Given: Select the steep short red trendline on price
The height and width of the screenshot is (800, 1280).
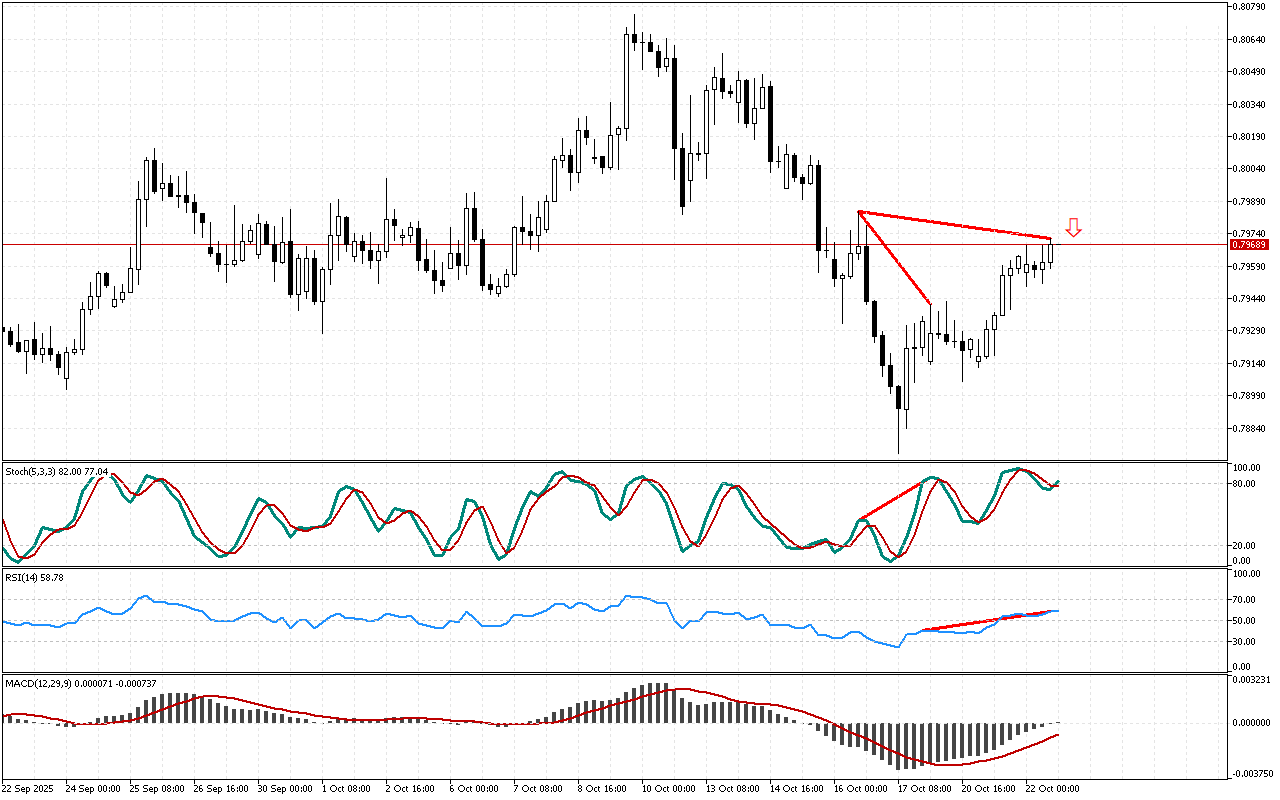Looking at the screenshot, I should click(x=895, y=258).
